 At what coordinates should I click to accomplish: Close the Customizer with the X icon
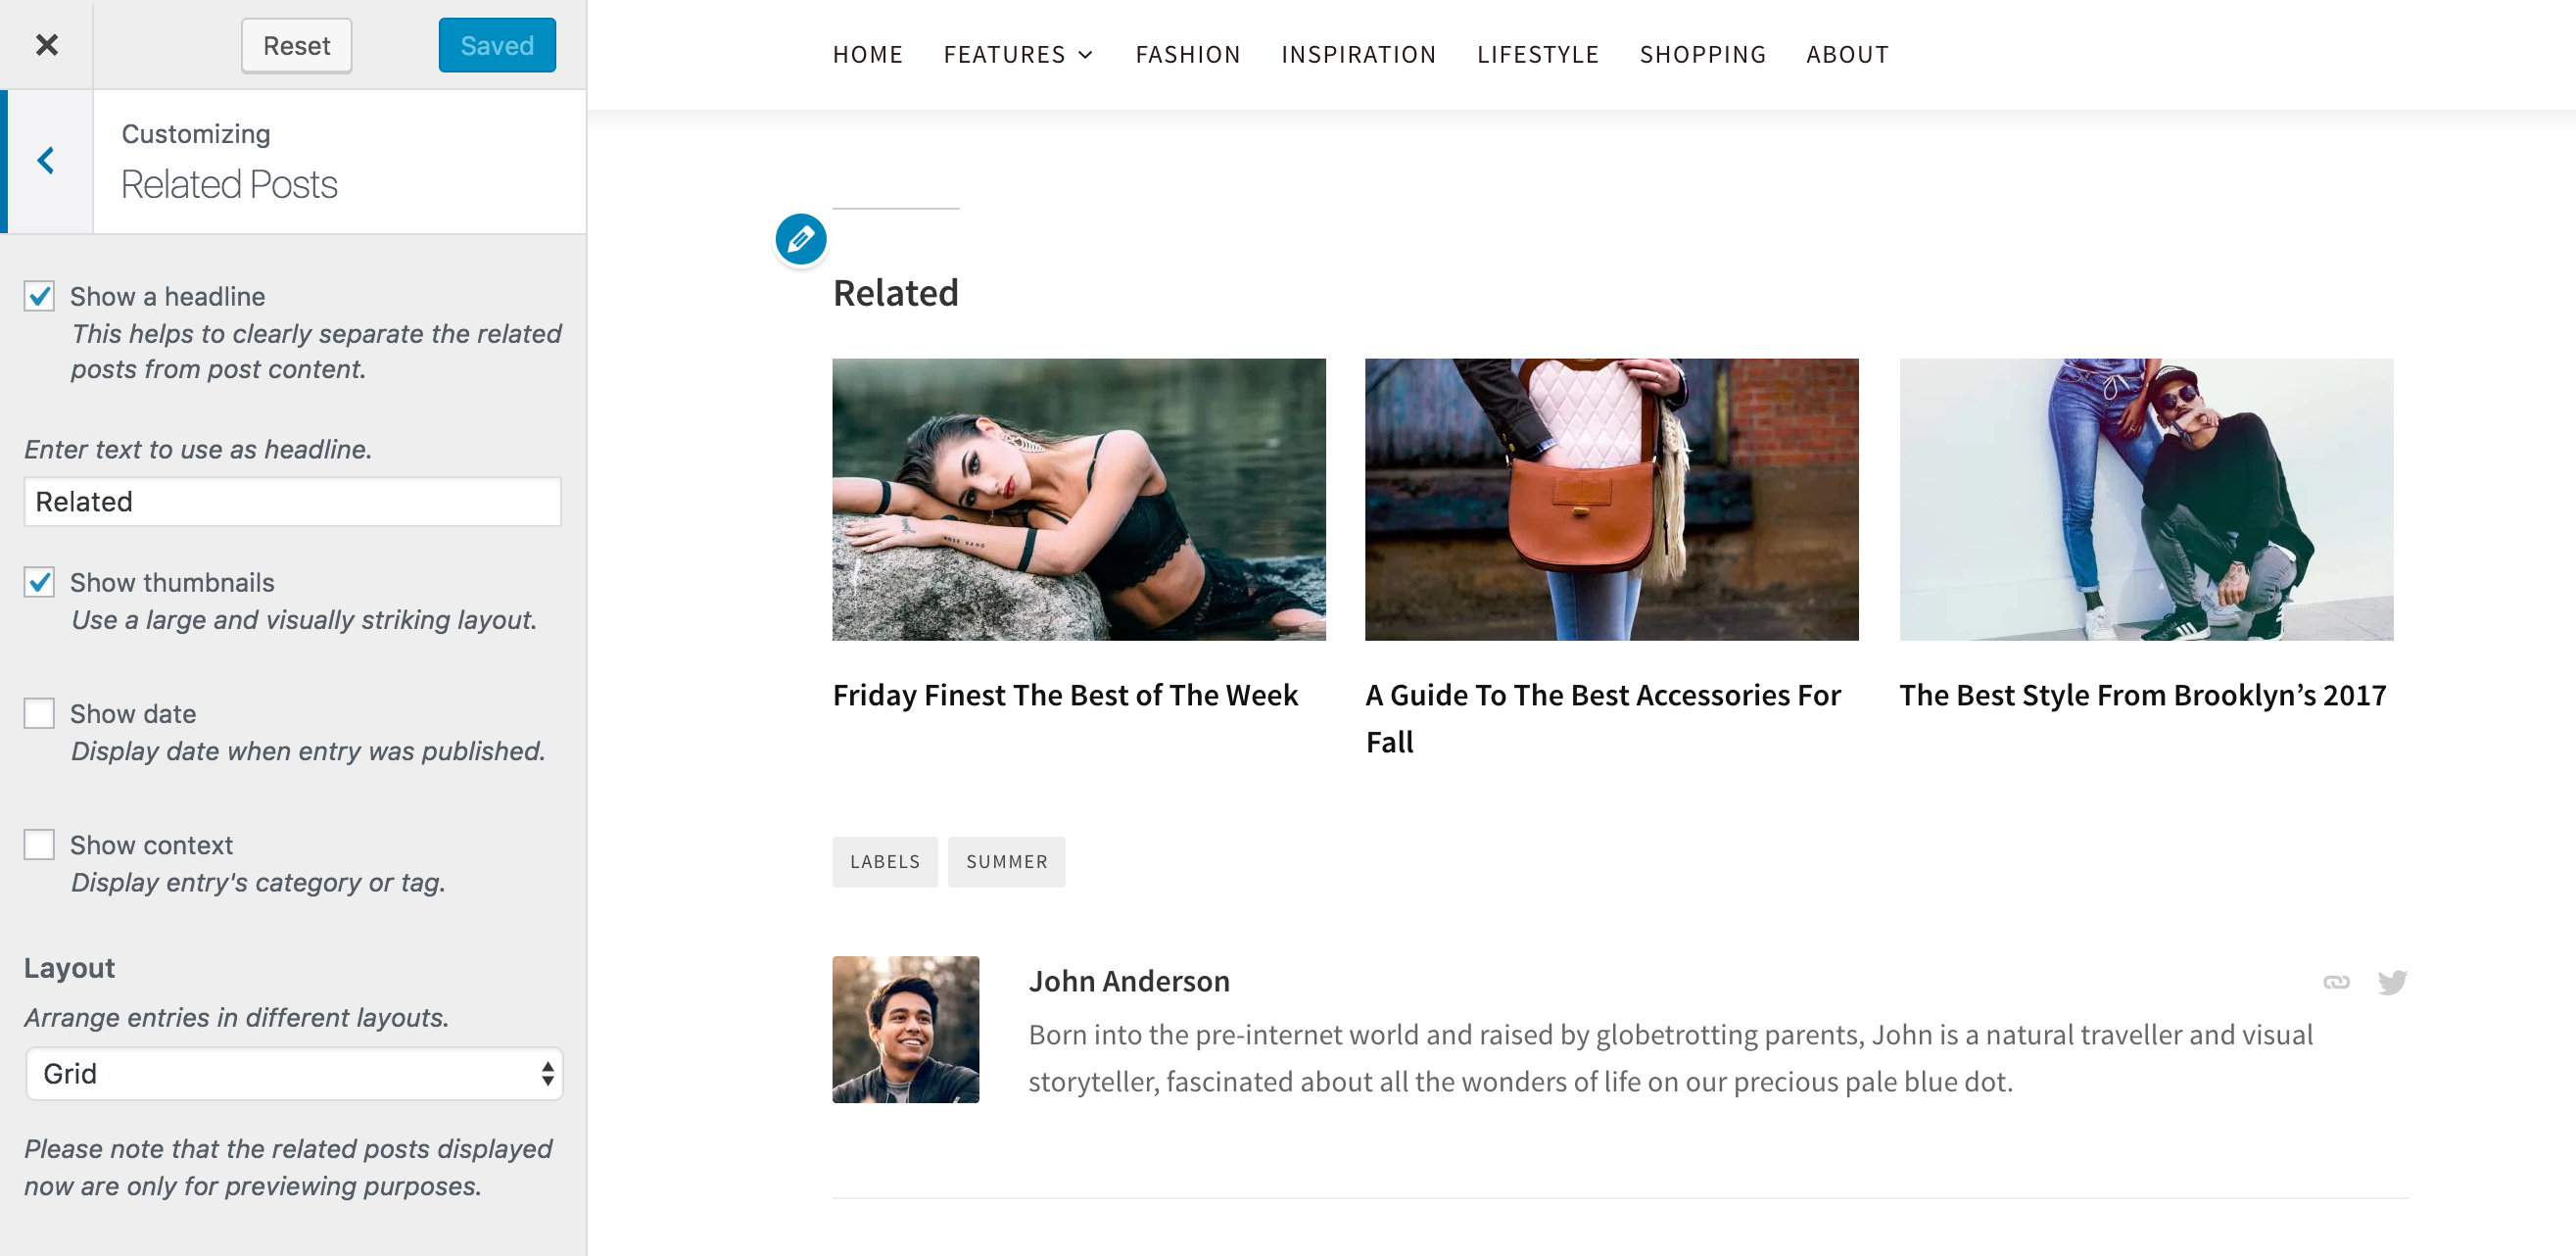tap(46, 45)
